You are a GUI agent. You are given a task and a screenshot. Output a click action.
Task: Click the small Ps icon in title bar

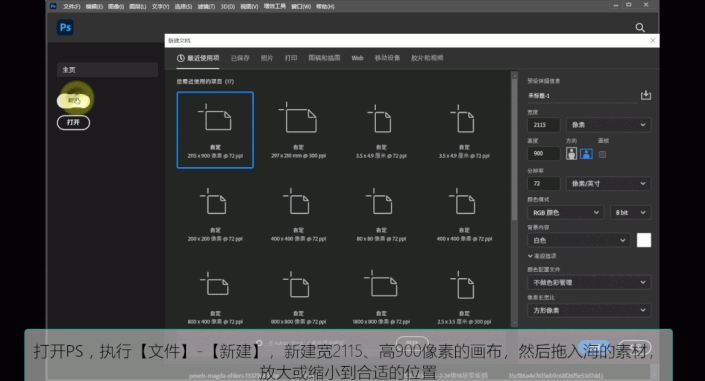click(53, 6)
